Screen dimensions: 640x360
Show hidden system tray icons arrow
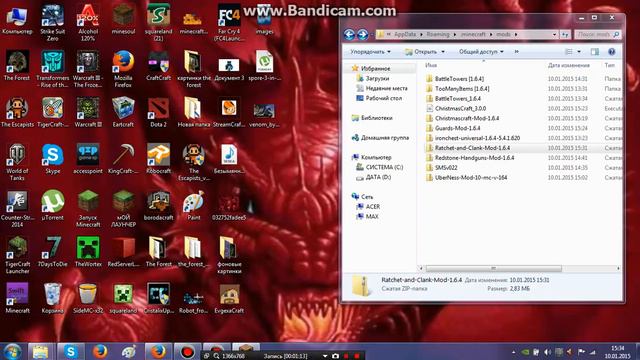pos(513,352)
